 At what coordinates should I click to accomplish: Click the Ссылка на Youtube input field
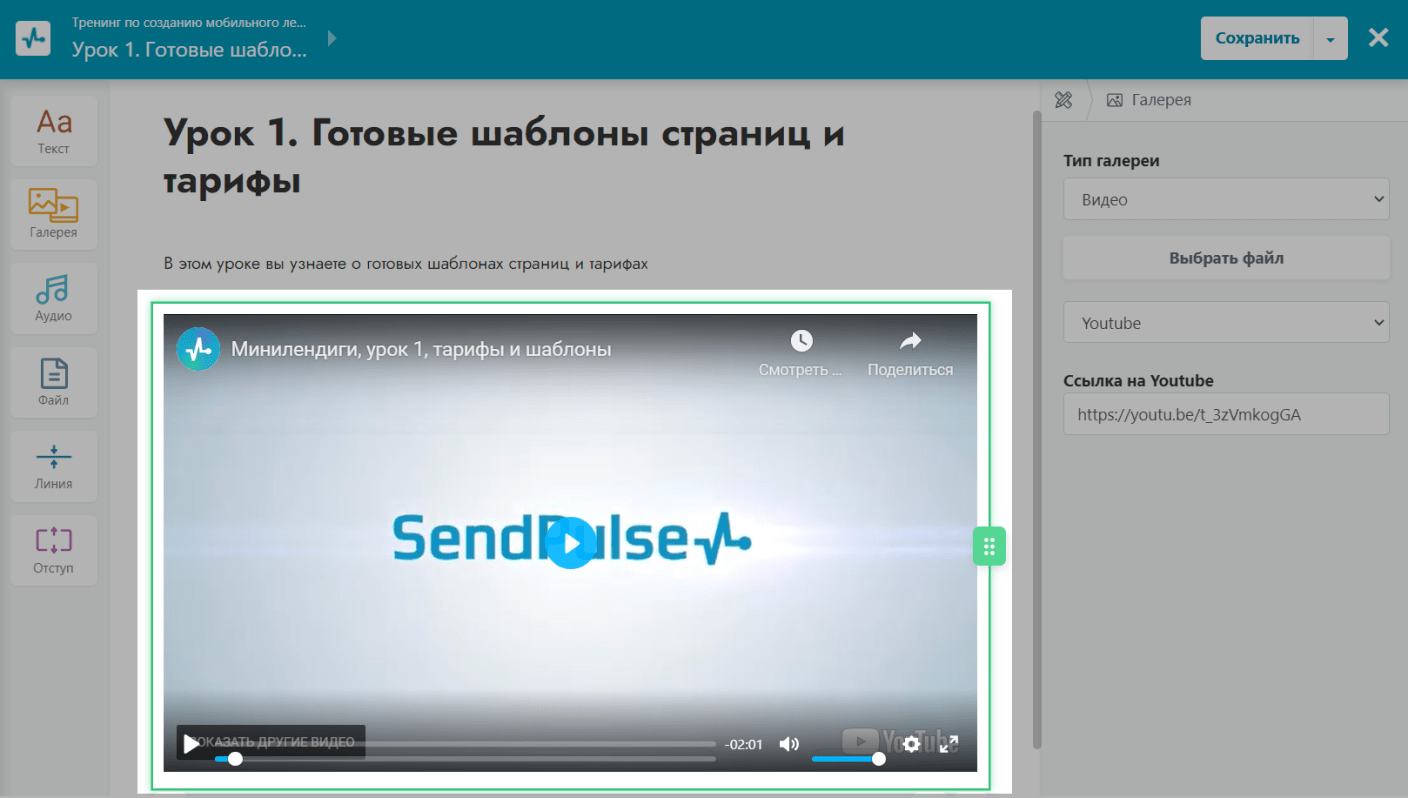click(x=1226, y=414)
